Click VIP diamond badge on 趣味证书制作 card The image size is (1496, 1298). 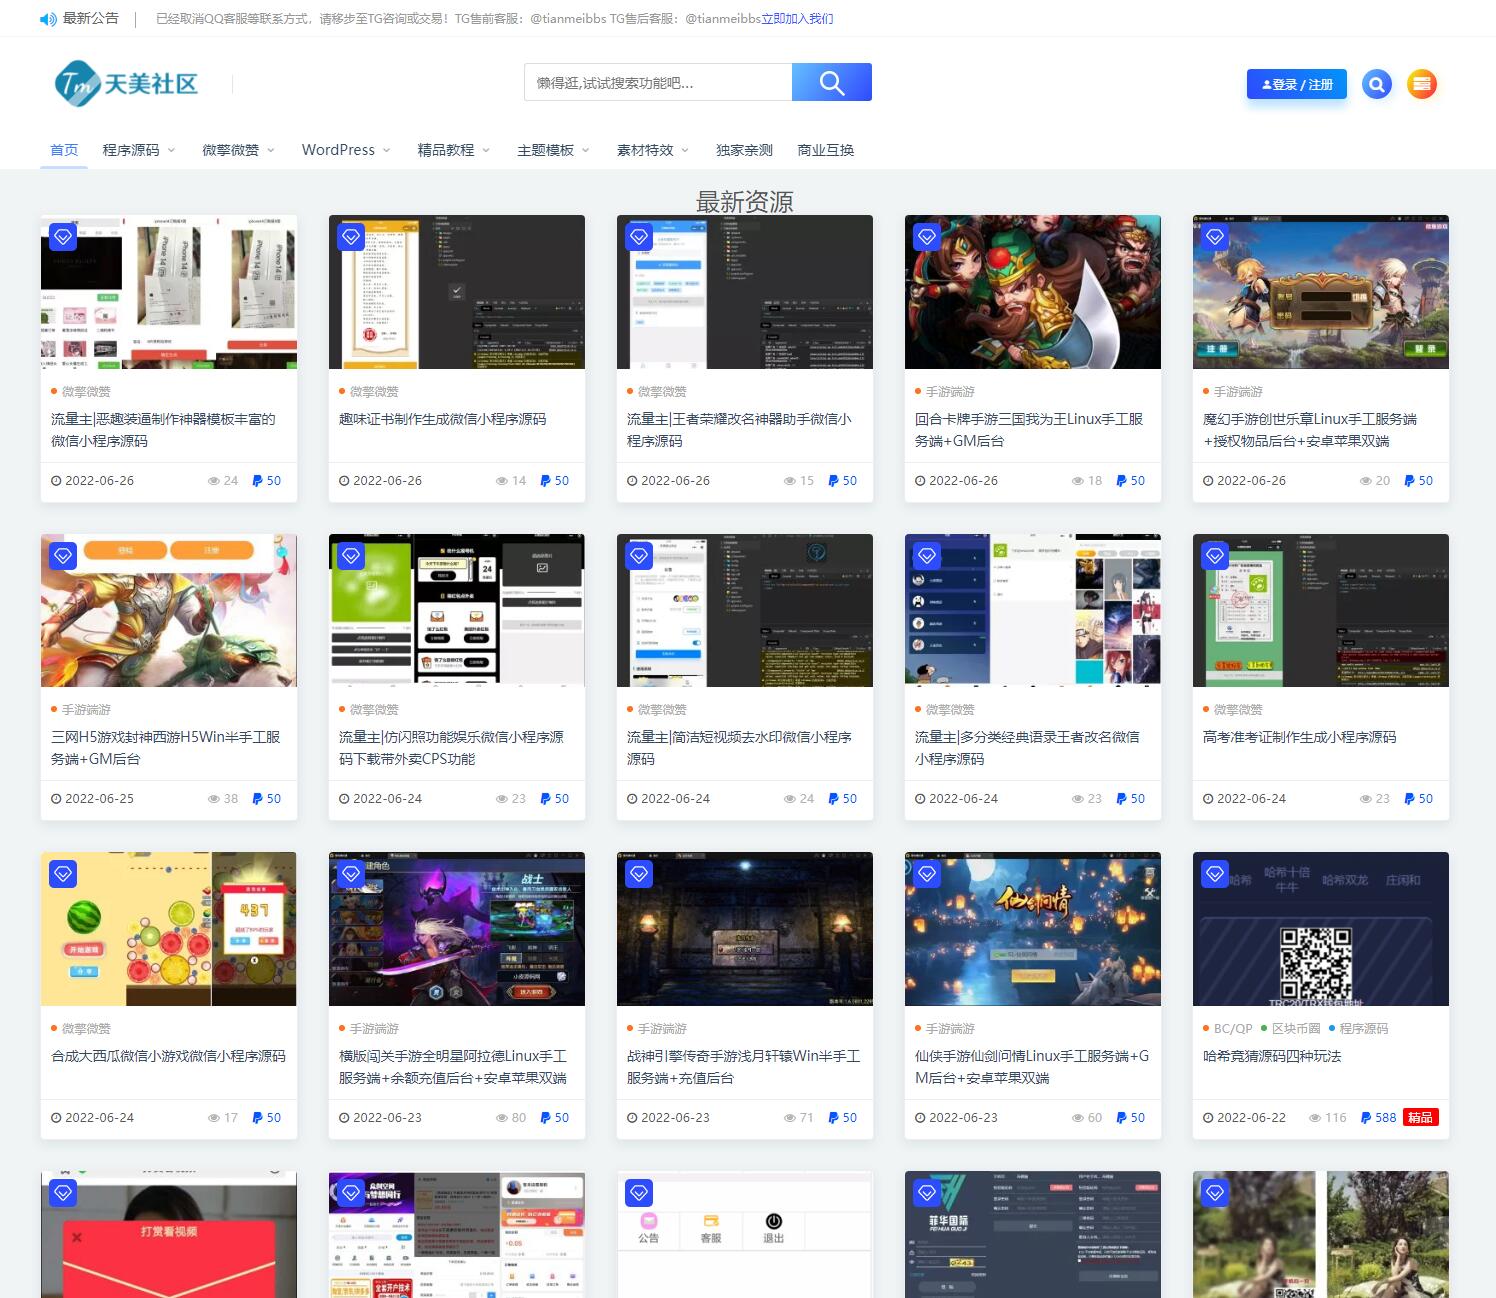[x=351, y=237]
